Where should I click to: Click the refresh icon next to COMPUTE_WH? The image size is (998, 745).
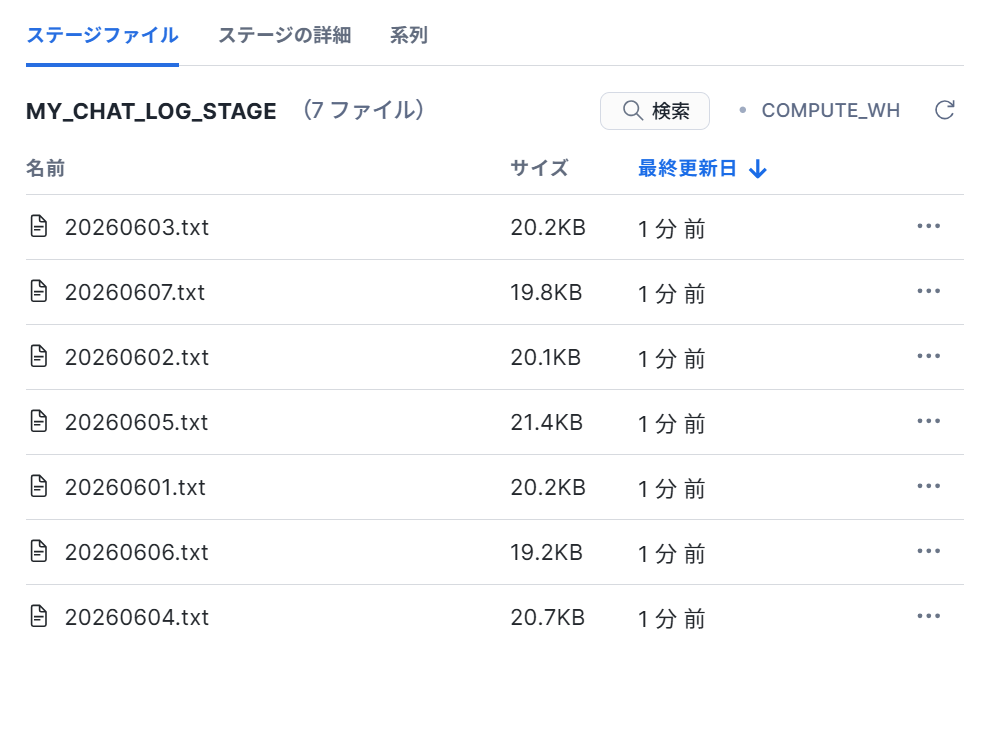(x=945, y=110)
